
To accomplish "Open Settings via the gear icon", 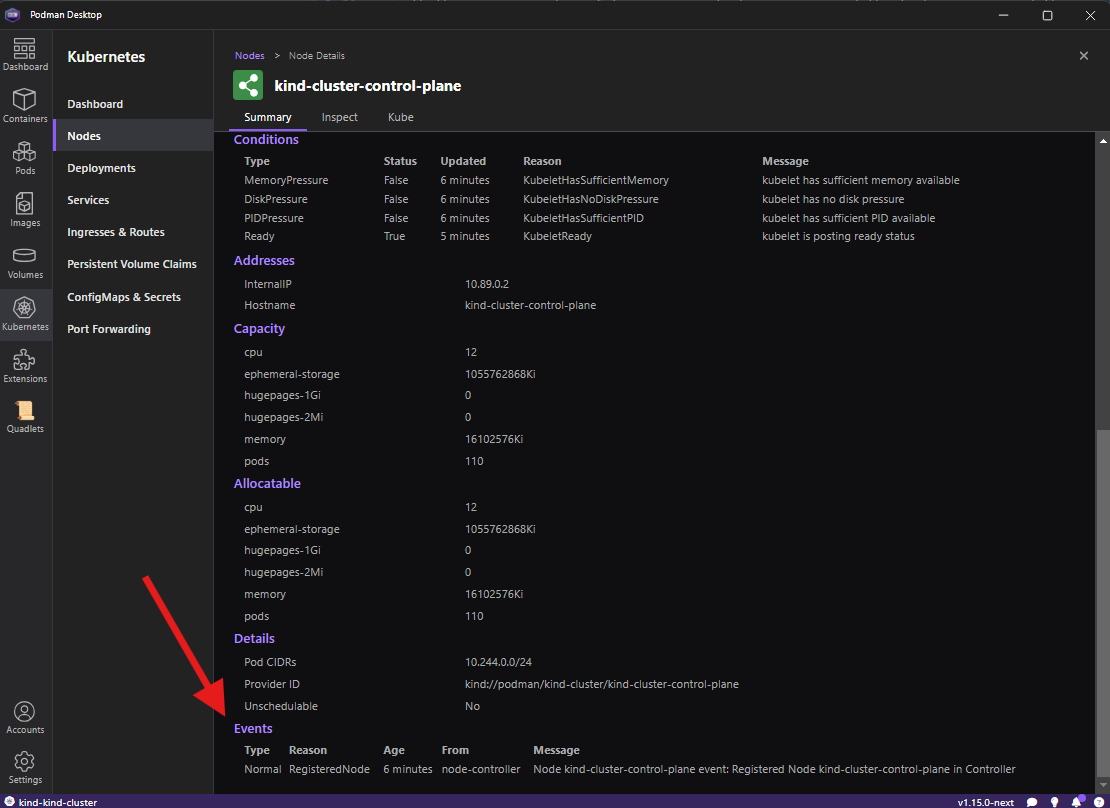I will coord(25,768).
